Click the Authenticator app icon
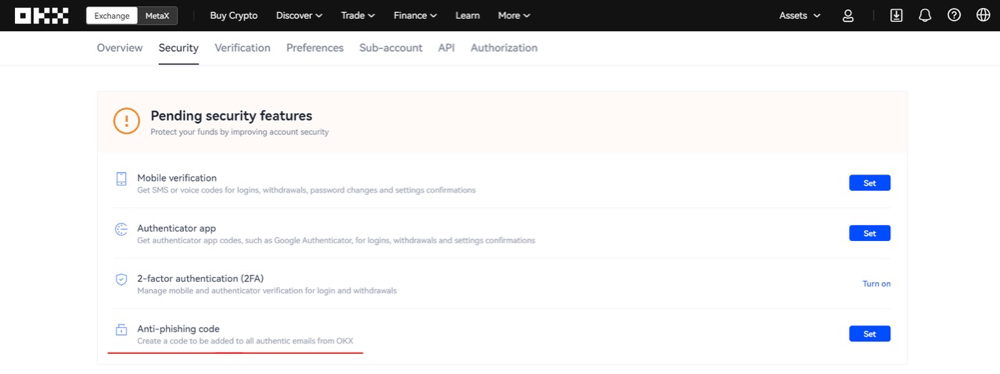This screenshot has width=1000, height=374. (121, 230)
